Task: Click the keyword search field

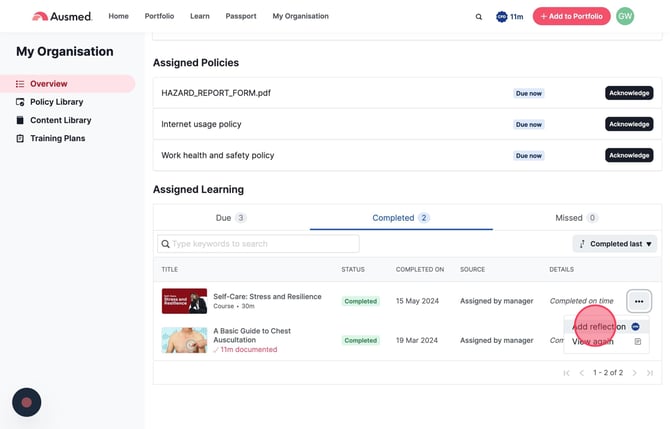Action: (258, 244)
